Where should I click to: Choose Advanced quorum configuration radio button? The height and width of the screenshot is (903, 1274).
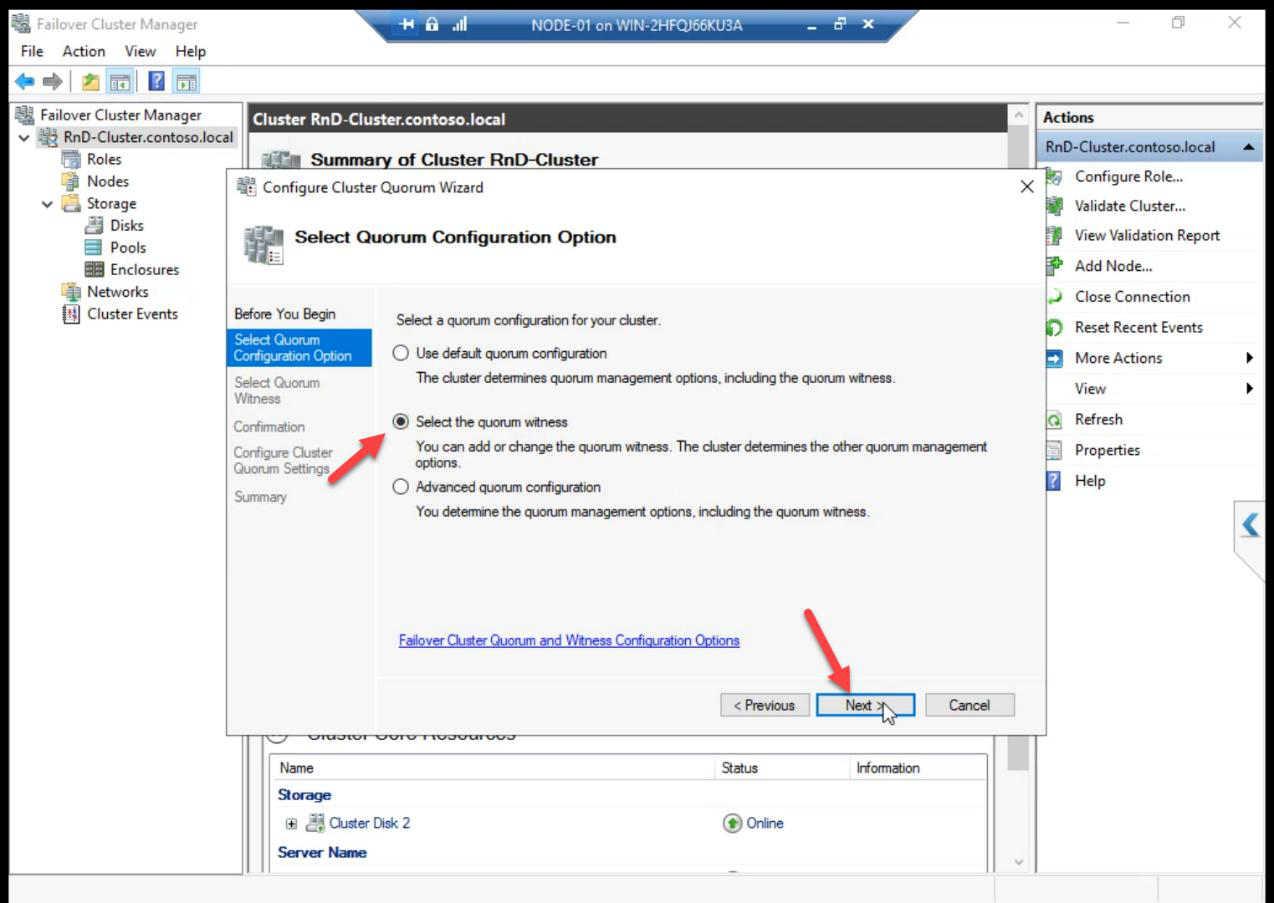click(401, 487)
